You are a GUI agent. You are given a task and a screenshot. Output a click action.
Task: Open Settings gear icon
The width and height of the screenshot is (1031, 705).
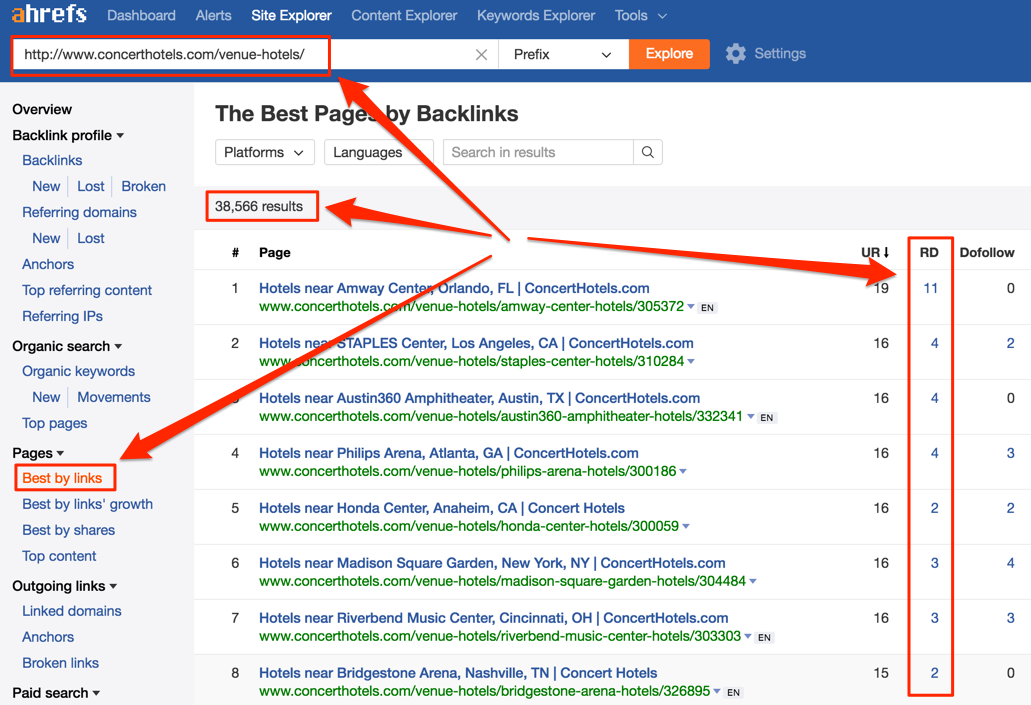[736, 54]
